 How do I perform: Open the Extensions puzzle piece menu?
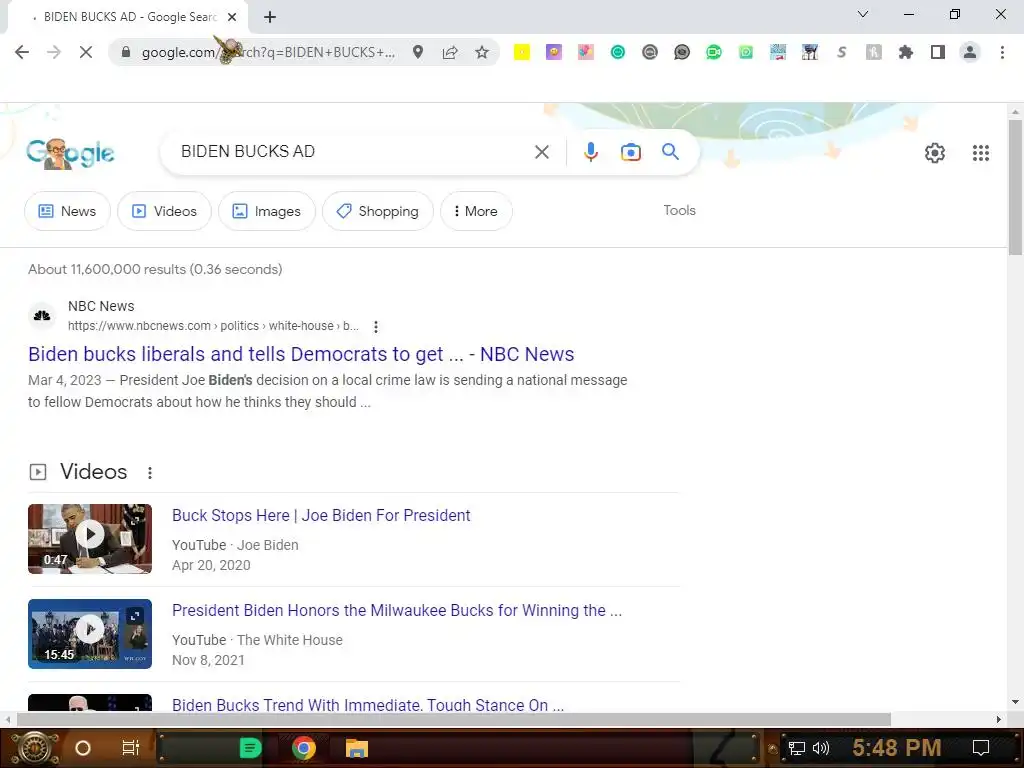[x=906, y=52]
